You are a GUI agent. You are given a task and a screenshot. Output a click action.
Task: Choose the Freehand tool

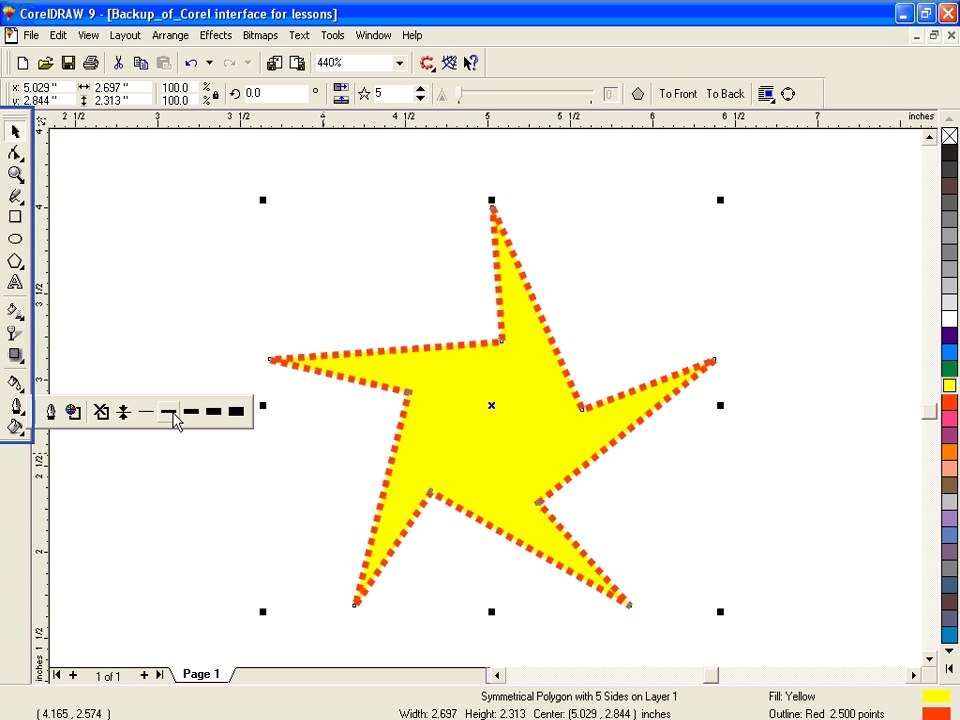(15, 196)
